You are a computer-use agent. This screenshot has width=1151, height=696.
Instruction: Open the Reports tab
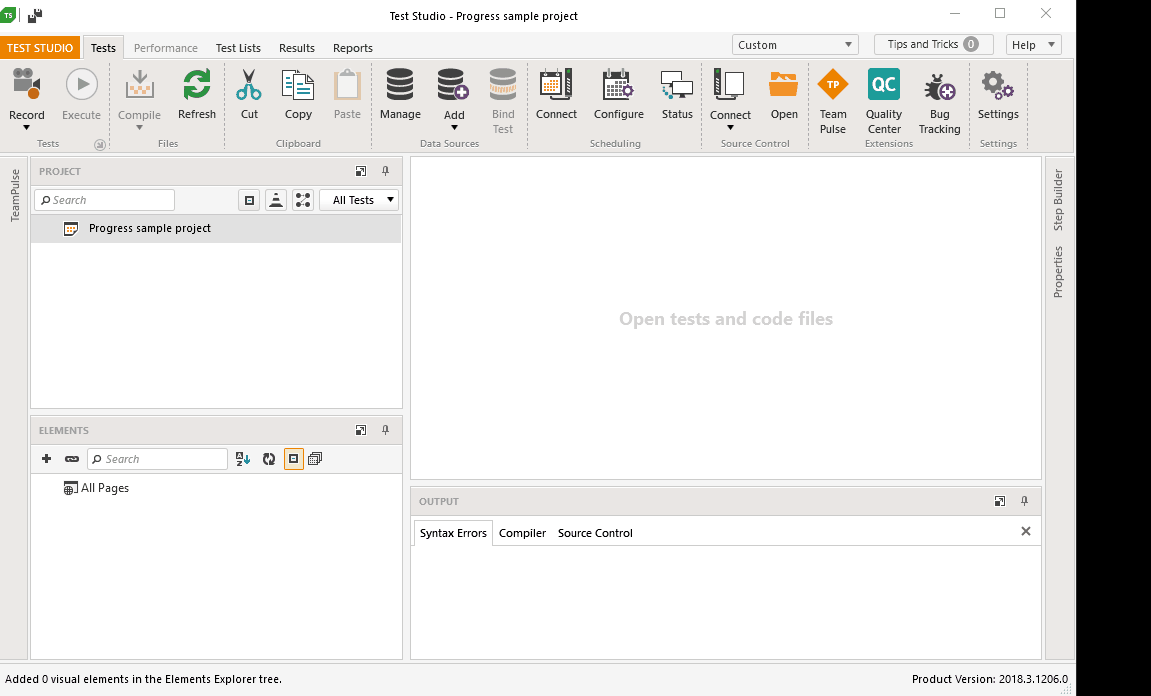click(352, 48)
